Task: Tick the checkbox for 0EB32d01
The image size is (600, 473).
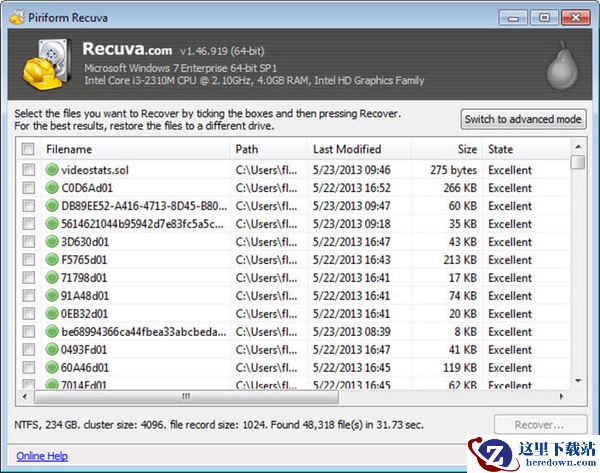Action: [29, 313]
